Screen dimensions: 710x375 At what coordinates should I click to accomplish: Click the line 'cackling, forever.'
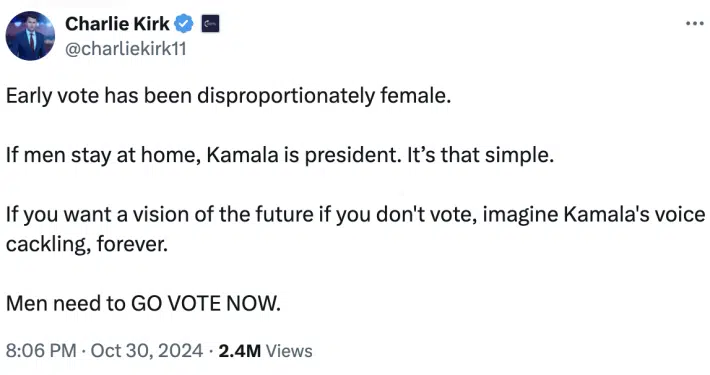click(87, 245)
